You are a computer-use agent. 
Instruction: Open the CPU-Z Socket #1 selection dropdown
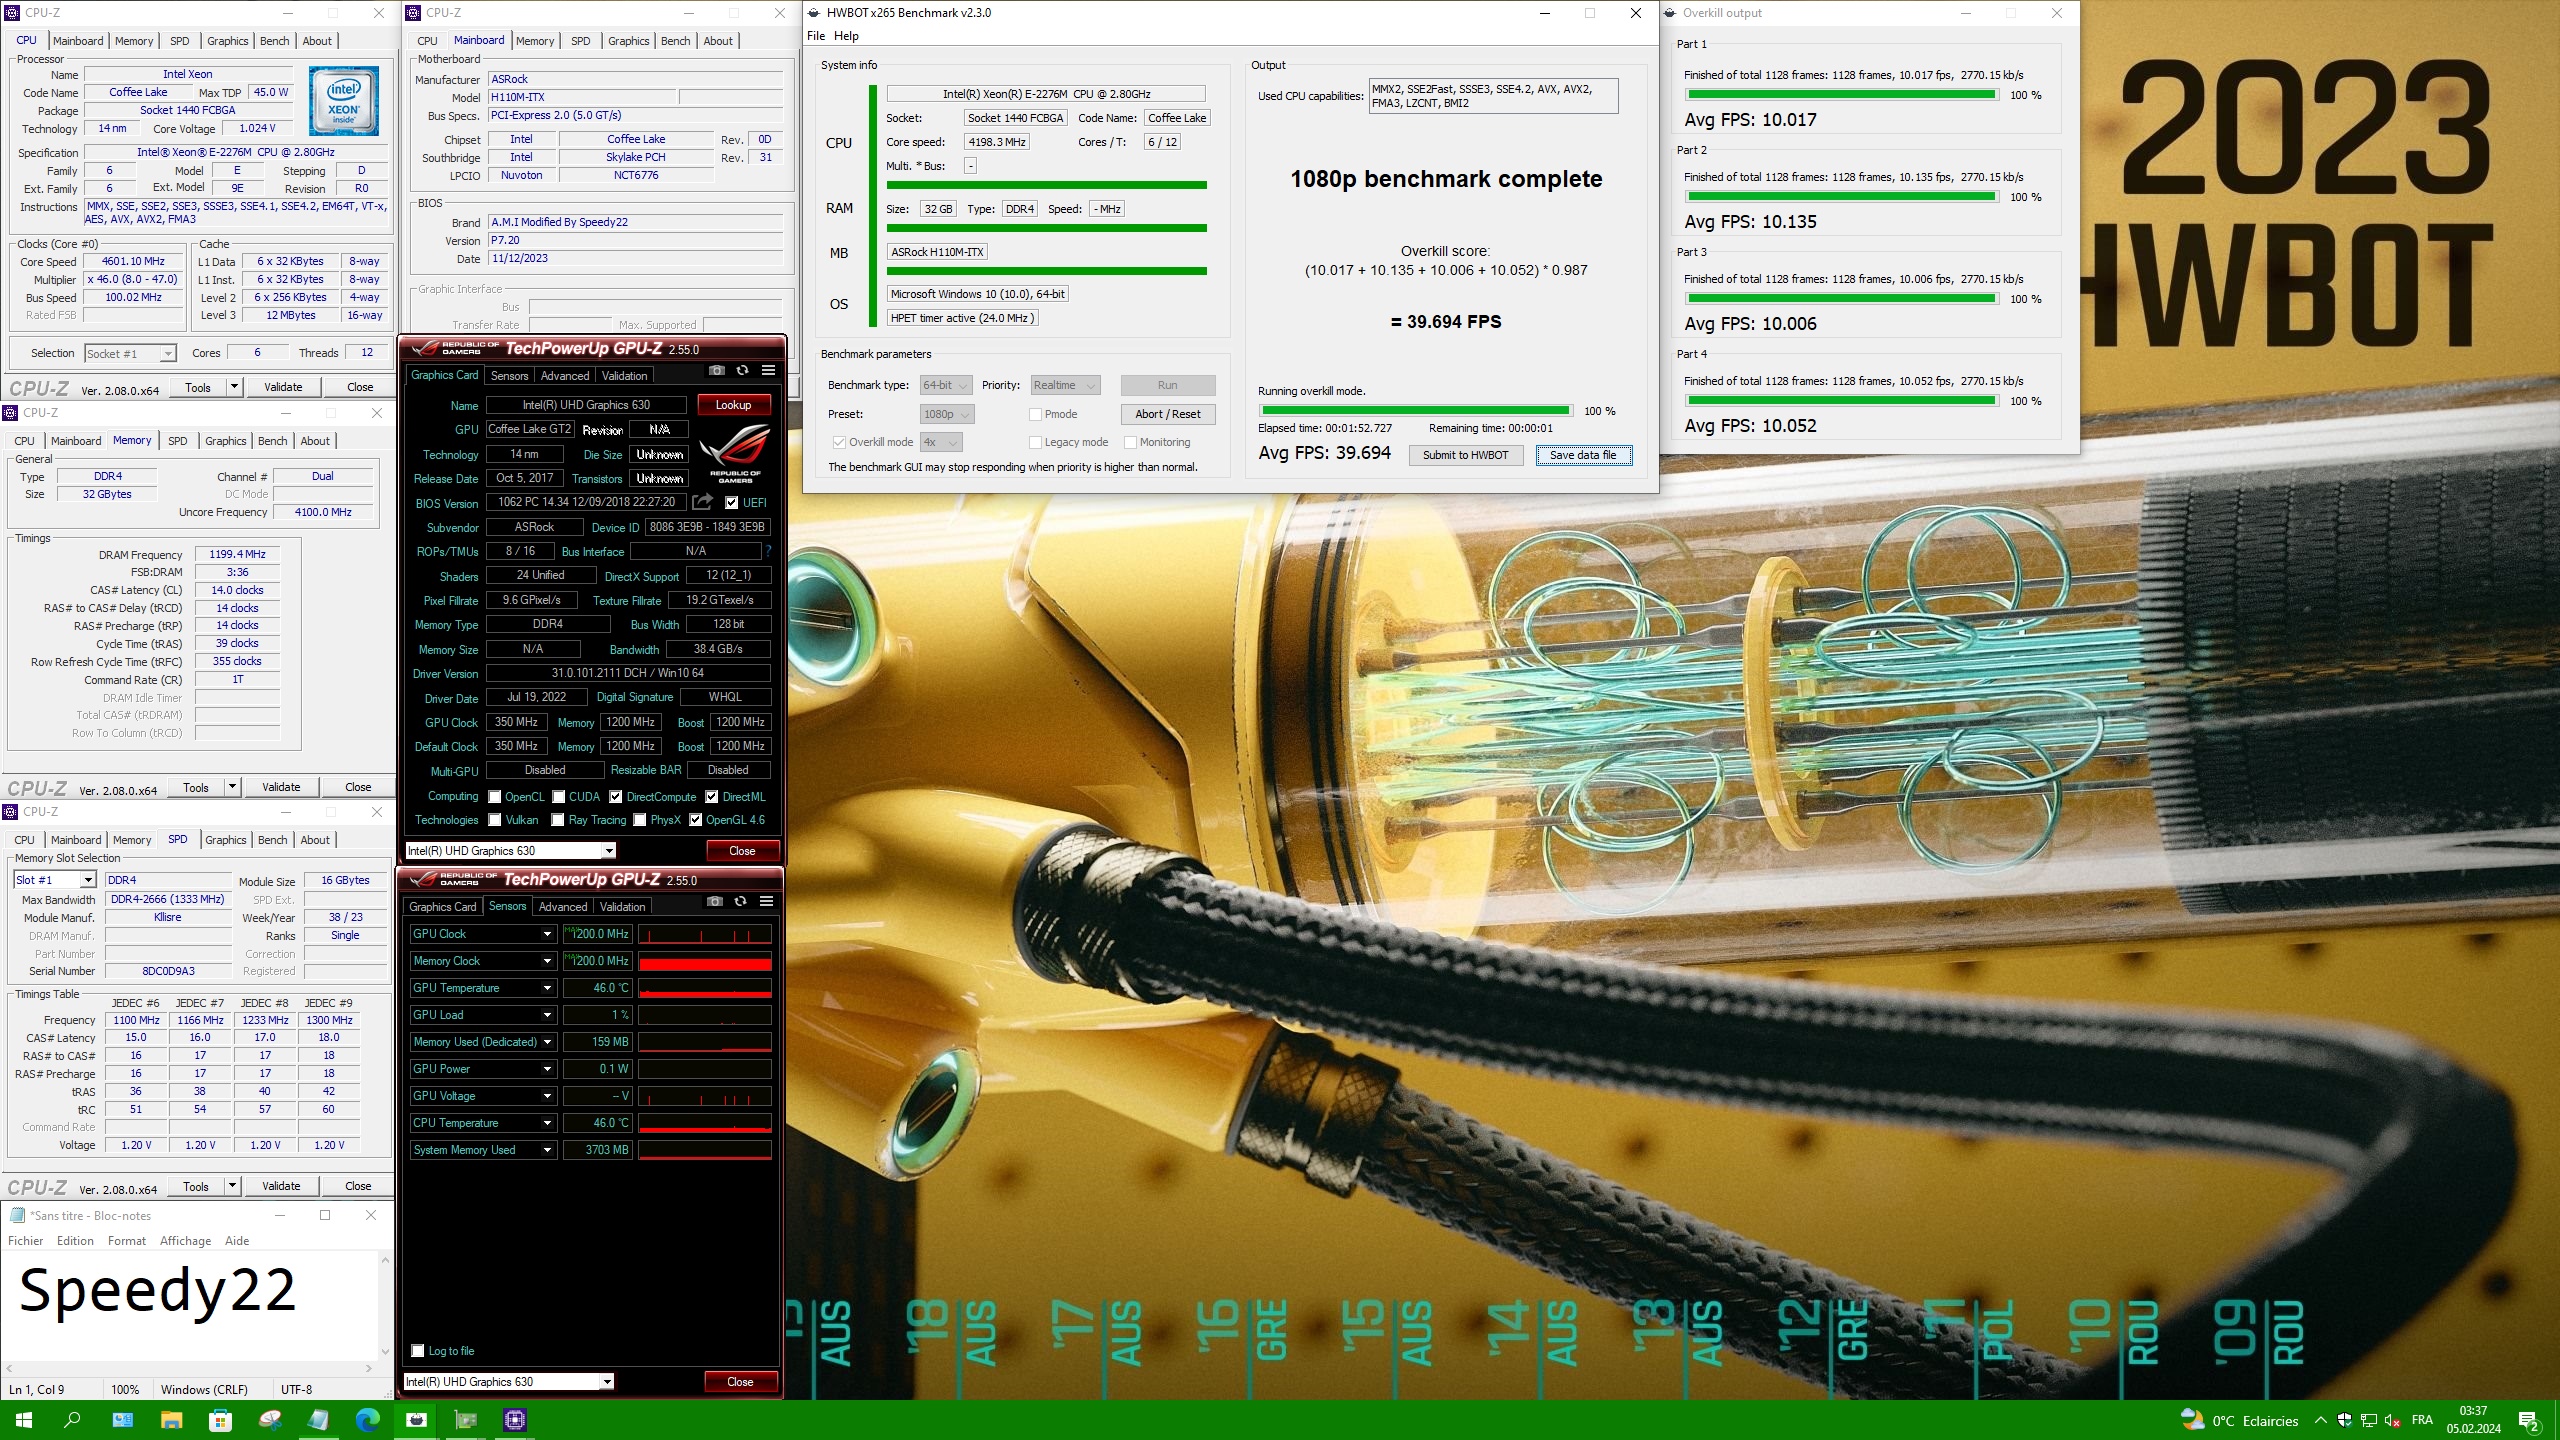pyautogui.click(x=130, y=353)
